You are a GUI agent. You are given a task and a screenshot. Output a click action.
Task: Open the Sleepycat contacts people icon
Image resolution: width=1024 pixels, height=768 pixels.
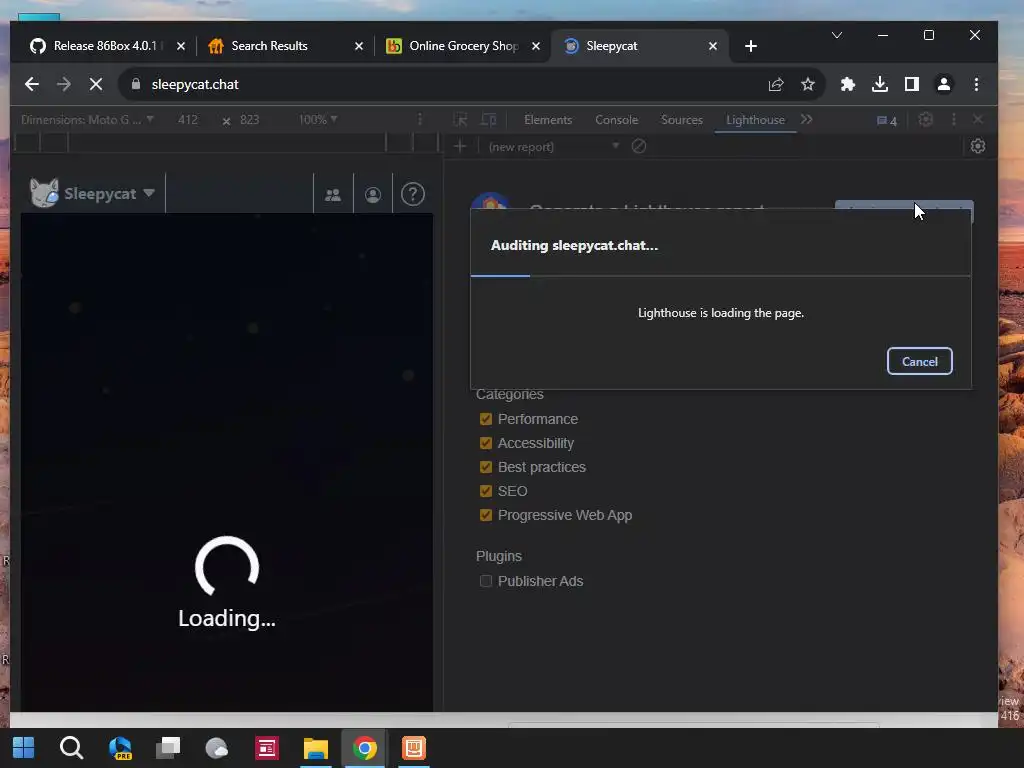333,195
